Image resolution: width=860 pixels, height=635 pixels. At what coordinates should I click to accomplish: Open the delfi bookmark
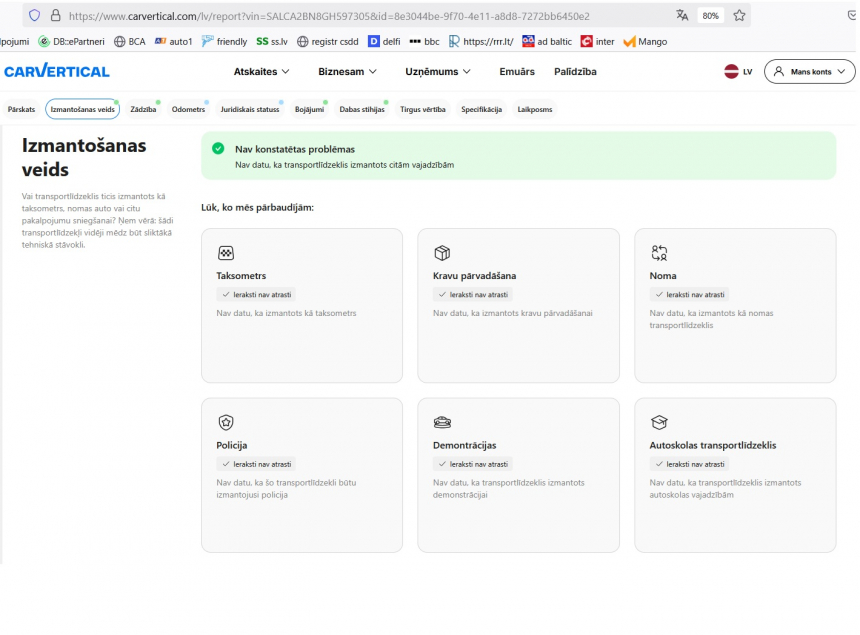[384, 42]
